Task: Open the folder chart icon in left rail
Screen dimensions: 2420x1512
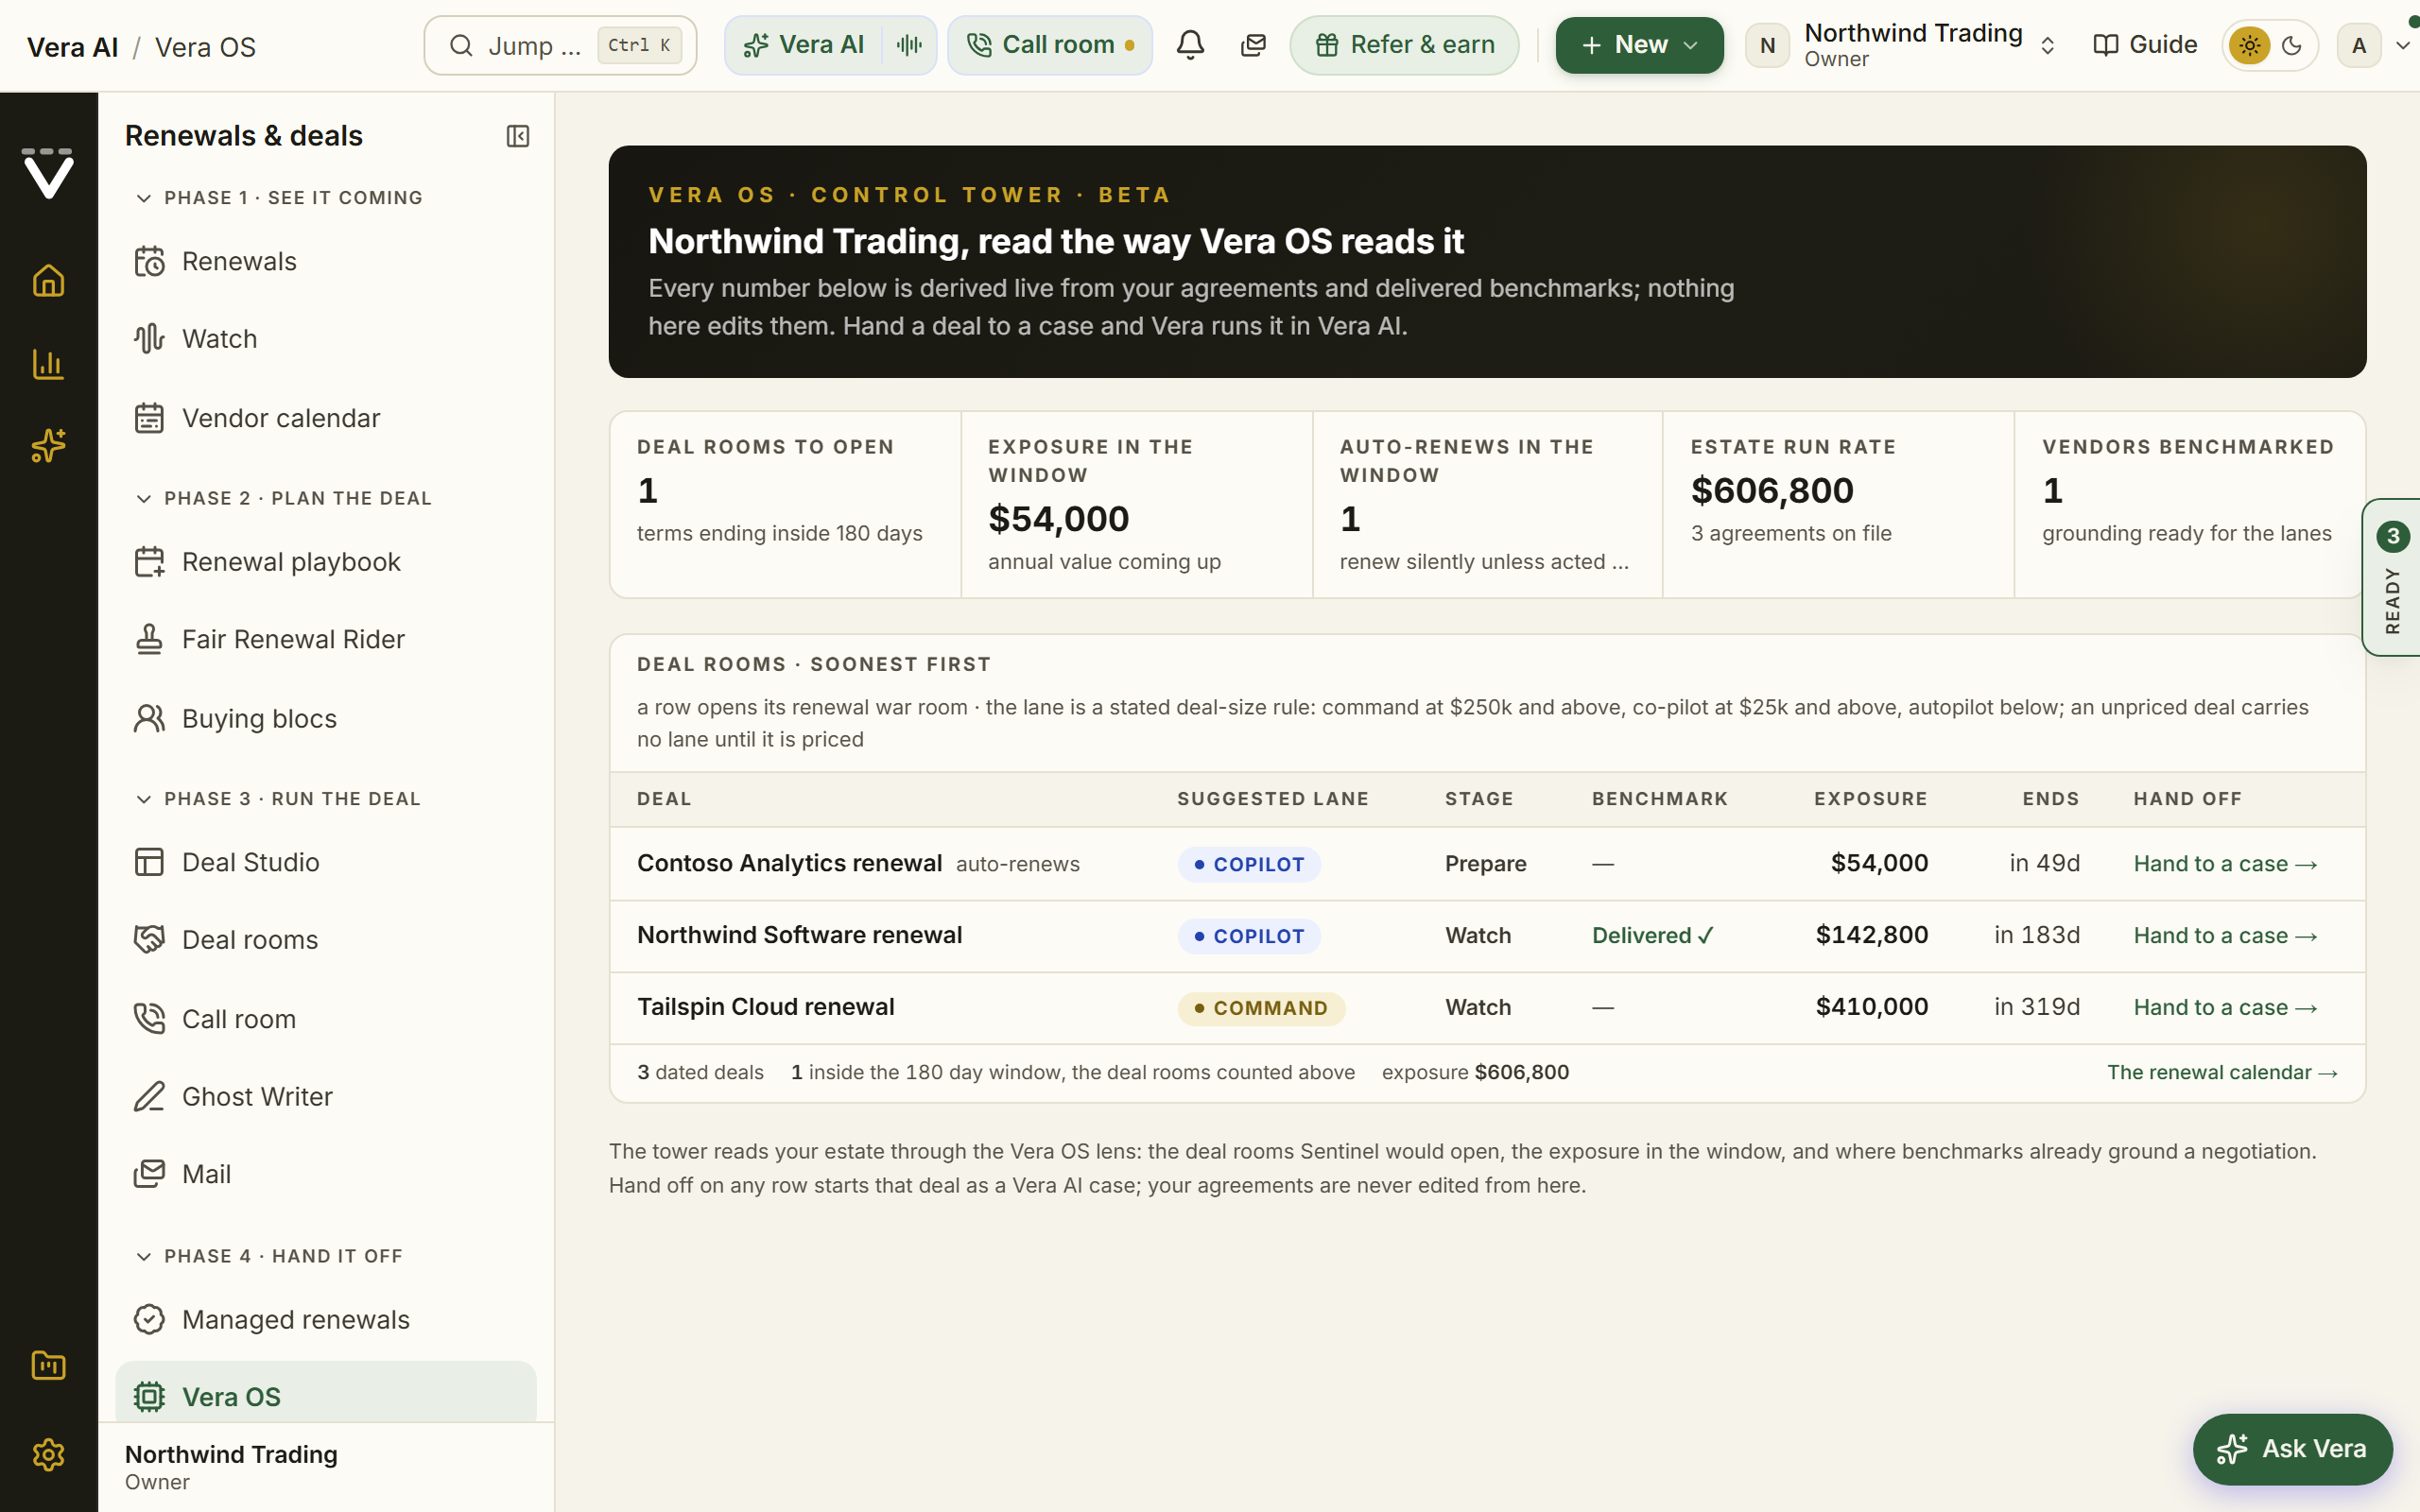Action: [x=48, y=1366]
